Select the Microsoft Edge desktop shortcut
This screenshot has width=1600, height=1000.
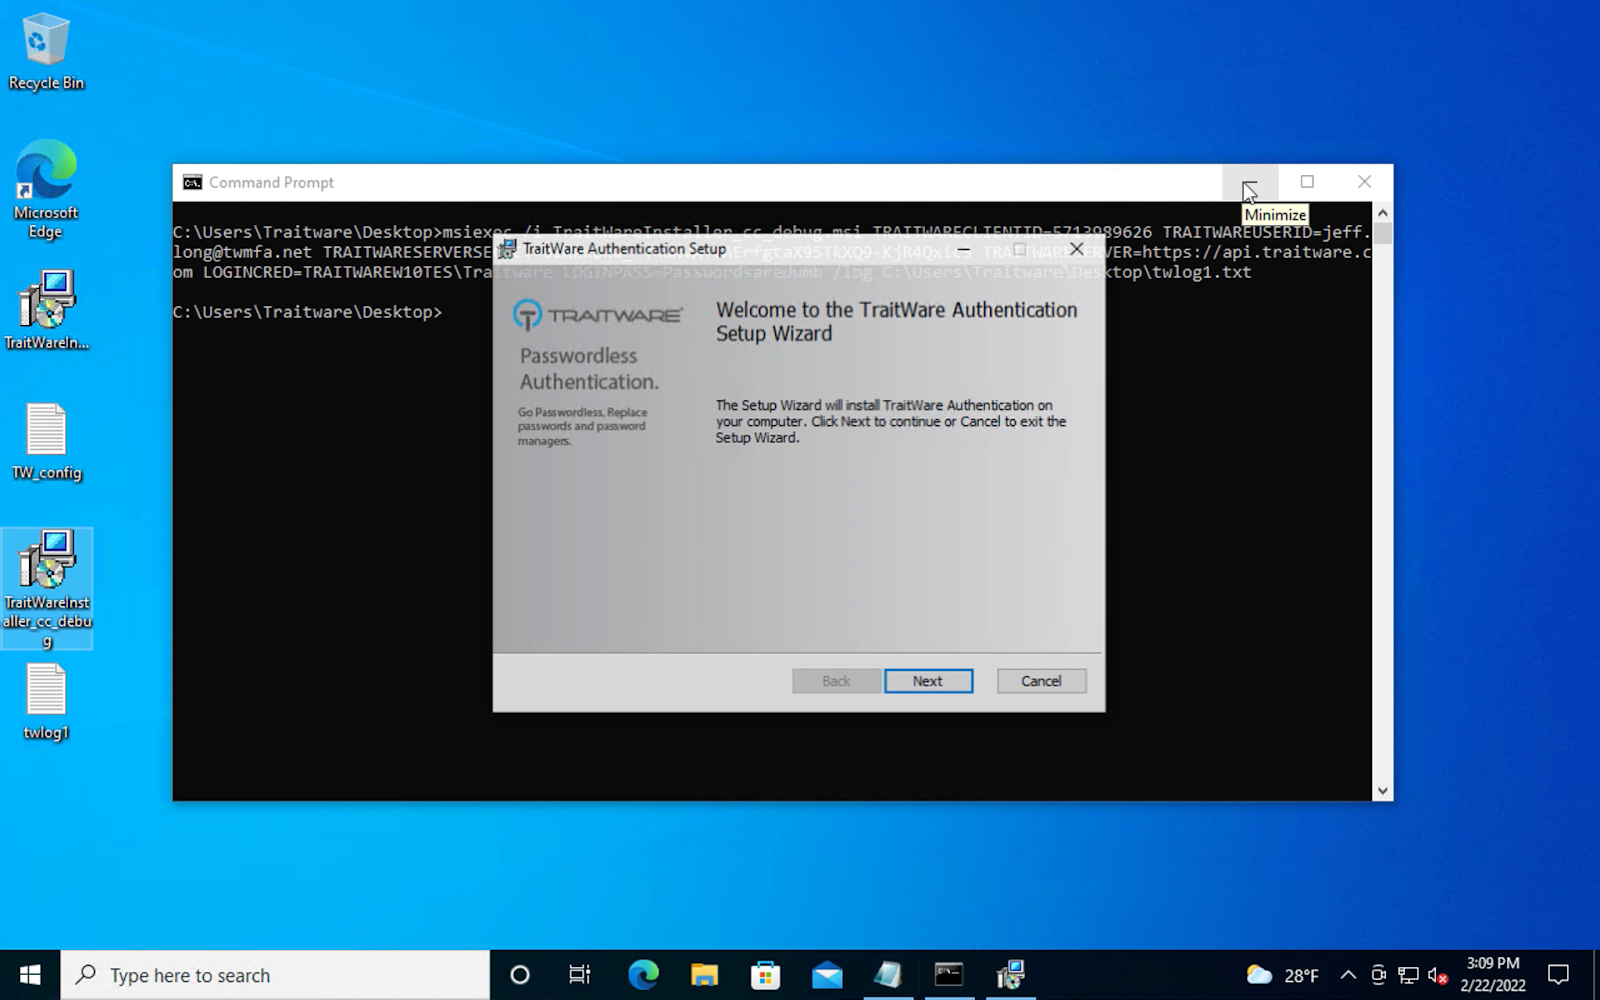46,190
